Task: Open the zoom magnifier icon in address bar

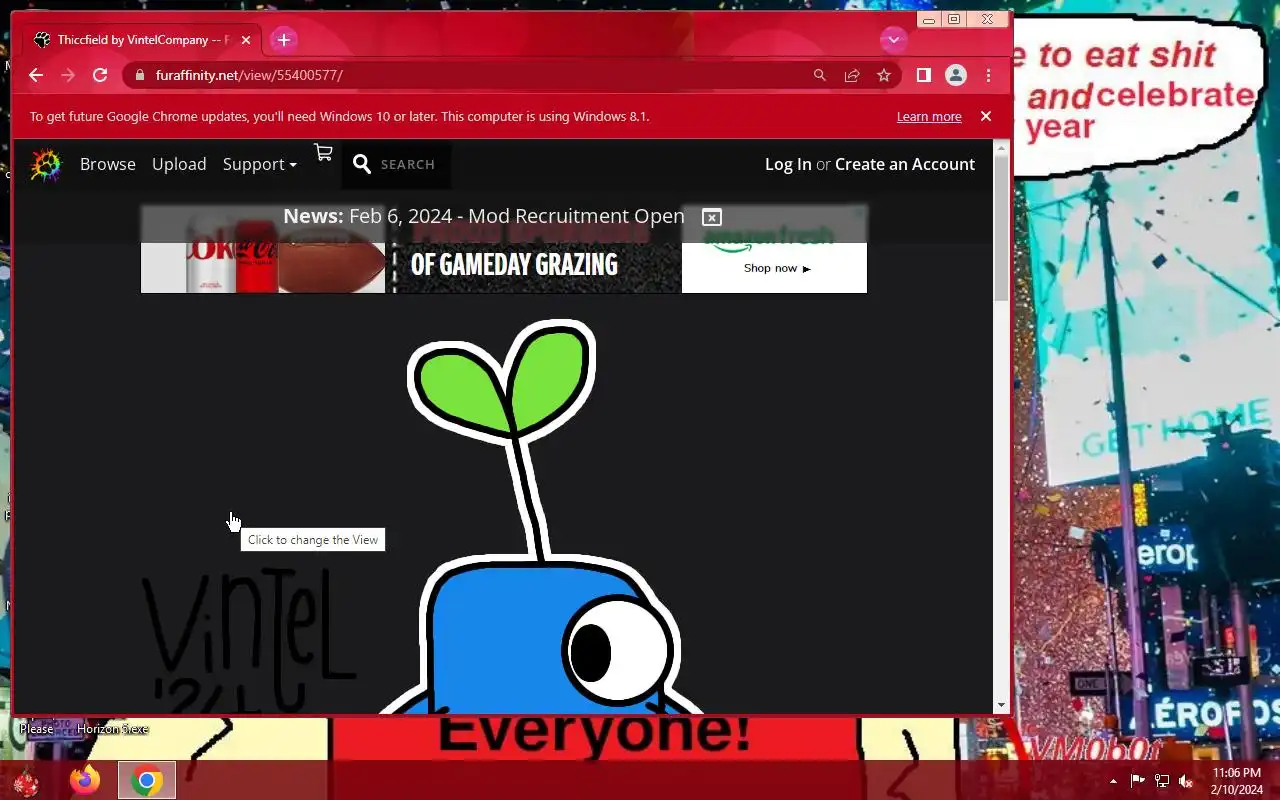Action: coord(820,75)
